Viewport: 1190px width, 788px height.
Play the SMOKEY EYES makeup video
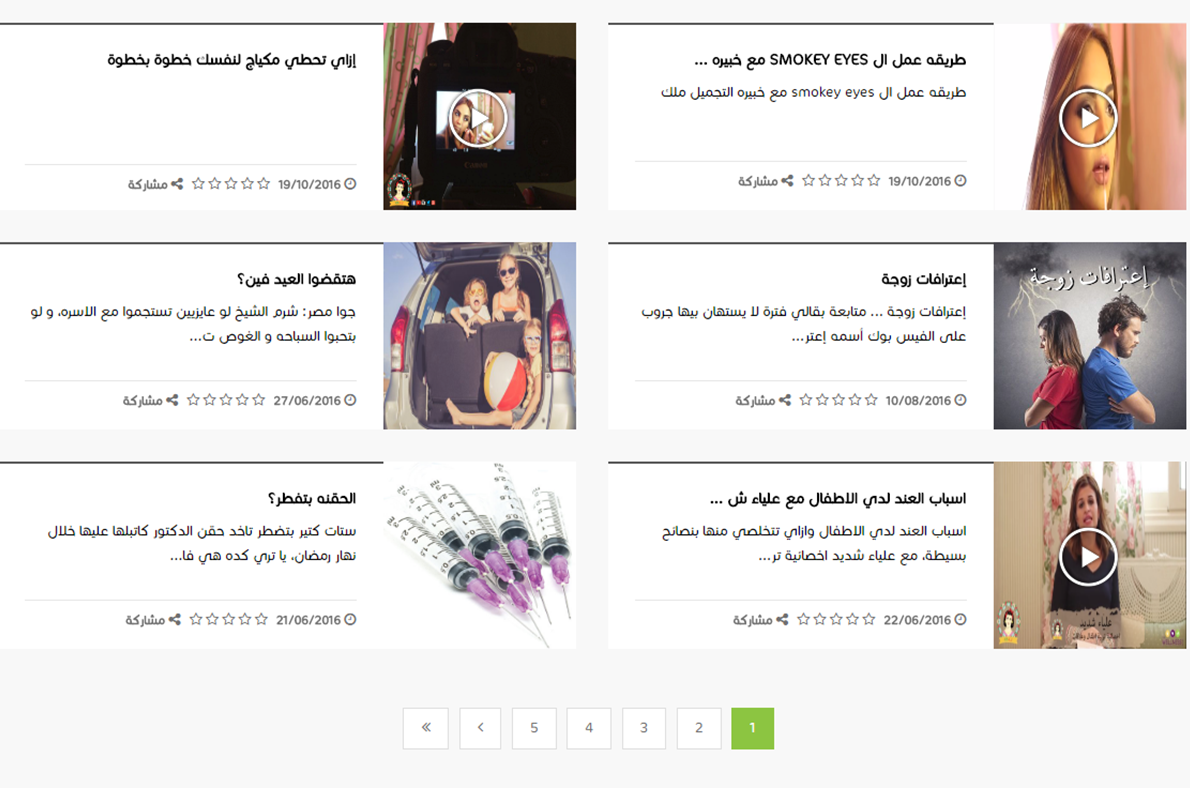point(1088,118)
